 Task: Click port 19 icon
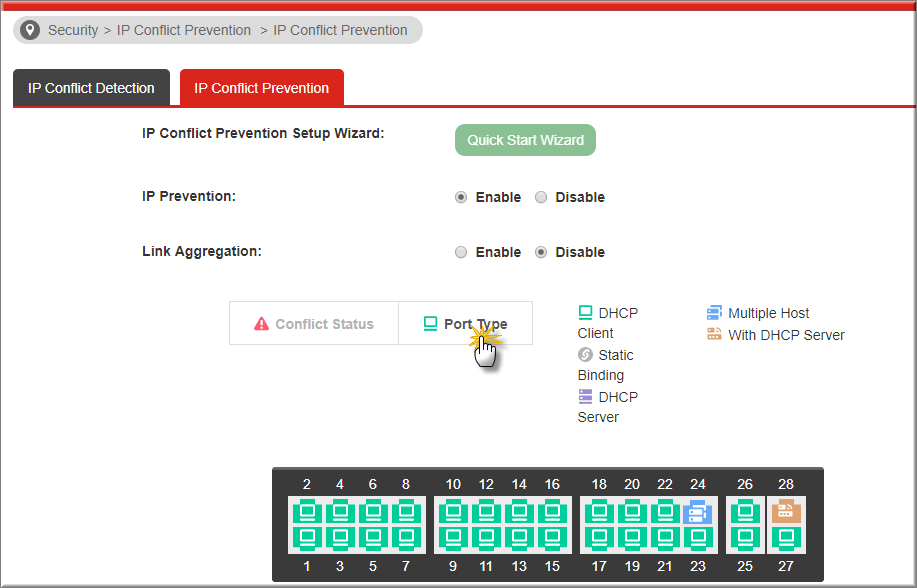coord(632,537)
